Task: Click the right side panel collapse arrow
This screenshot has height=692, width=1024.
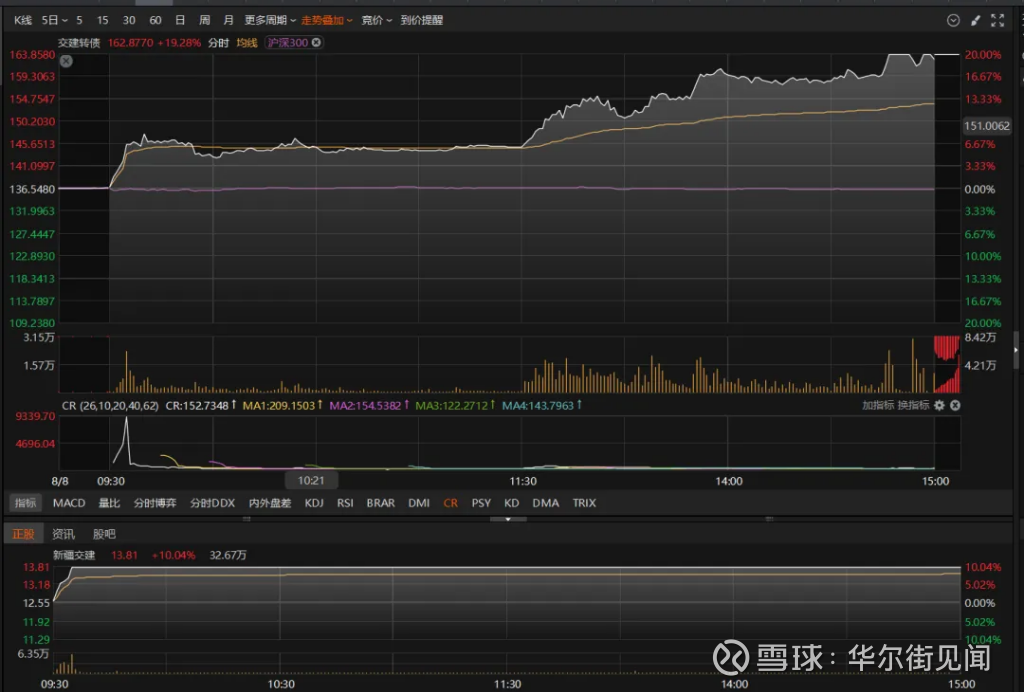Action: [1016, 351]
